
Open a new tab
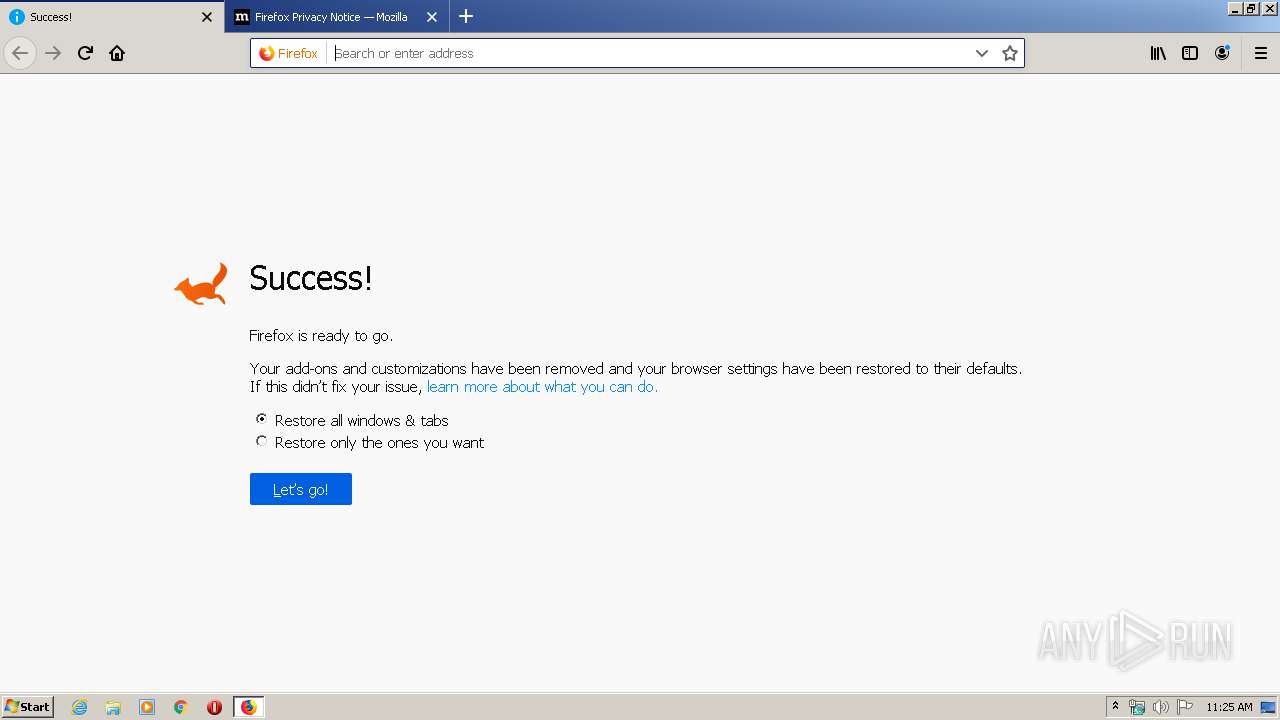click(466, 16)
